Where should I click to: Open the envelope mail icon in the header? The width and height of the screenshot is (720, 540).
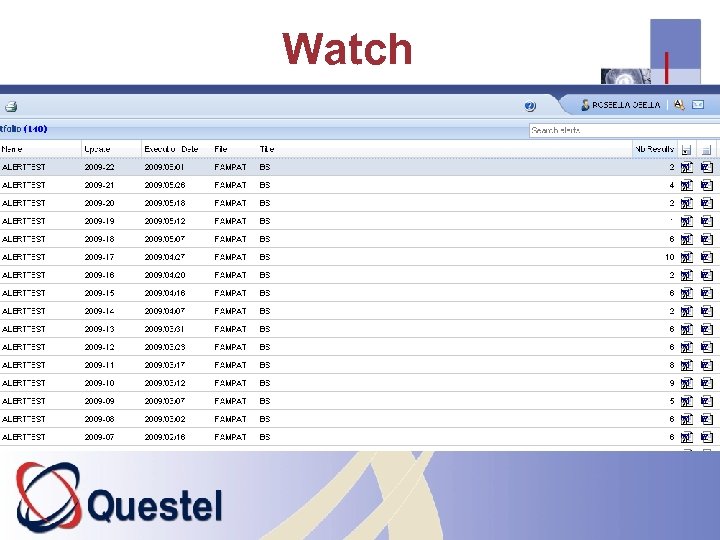coord(698,105)
